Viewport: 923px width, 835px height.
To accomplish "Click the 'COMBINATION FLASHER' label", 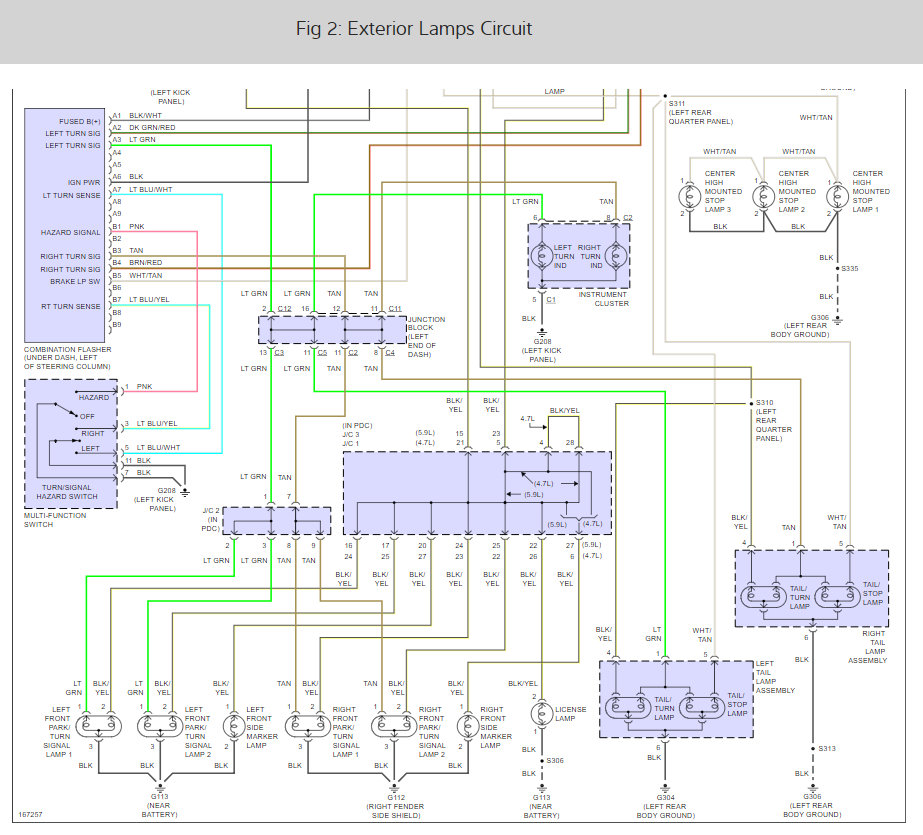I will point(67,350).
